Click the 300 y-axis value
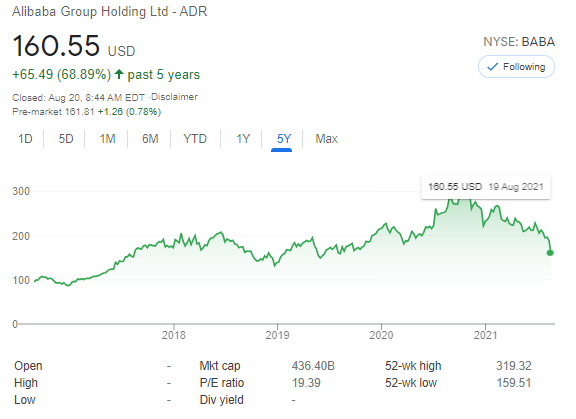The height and width of the screenshot is (419, 576). (21, 191)
